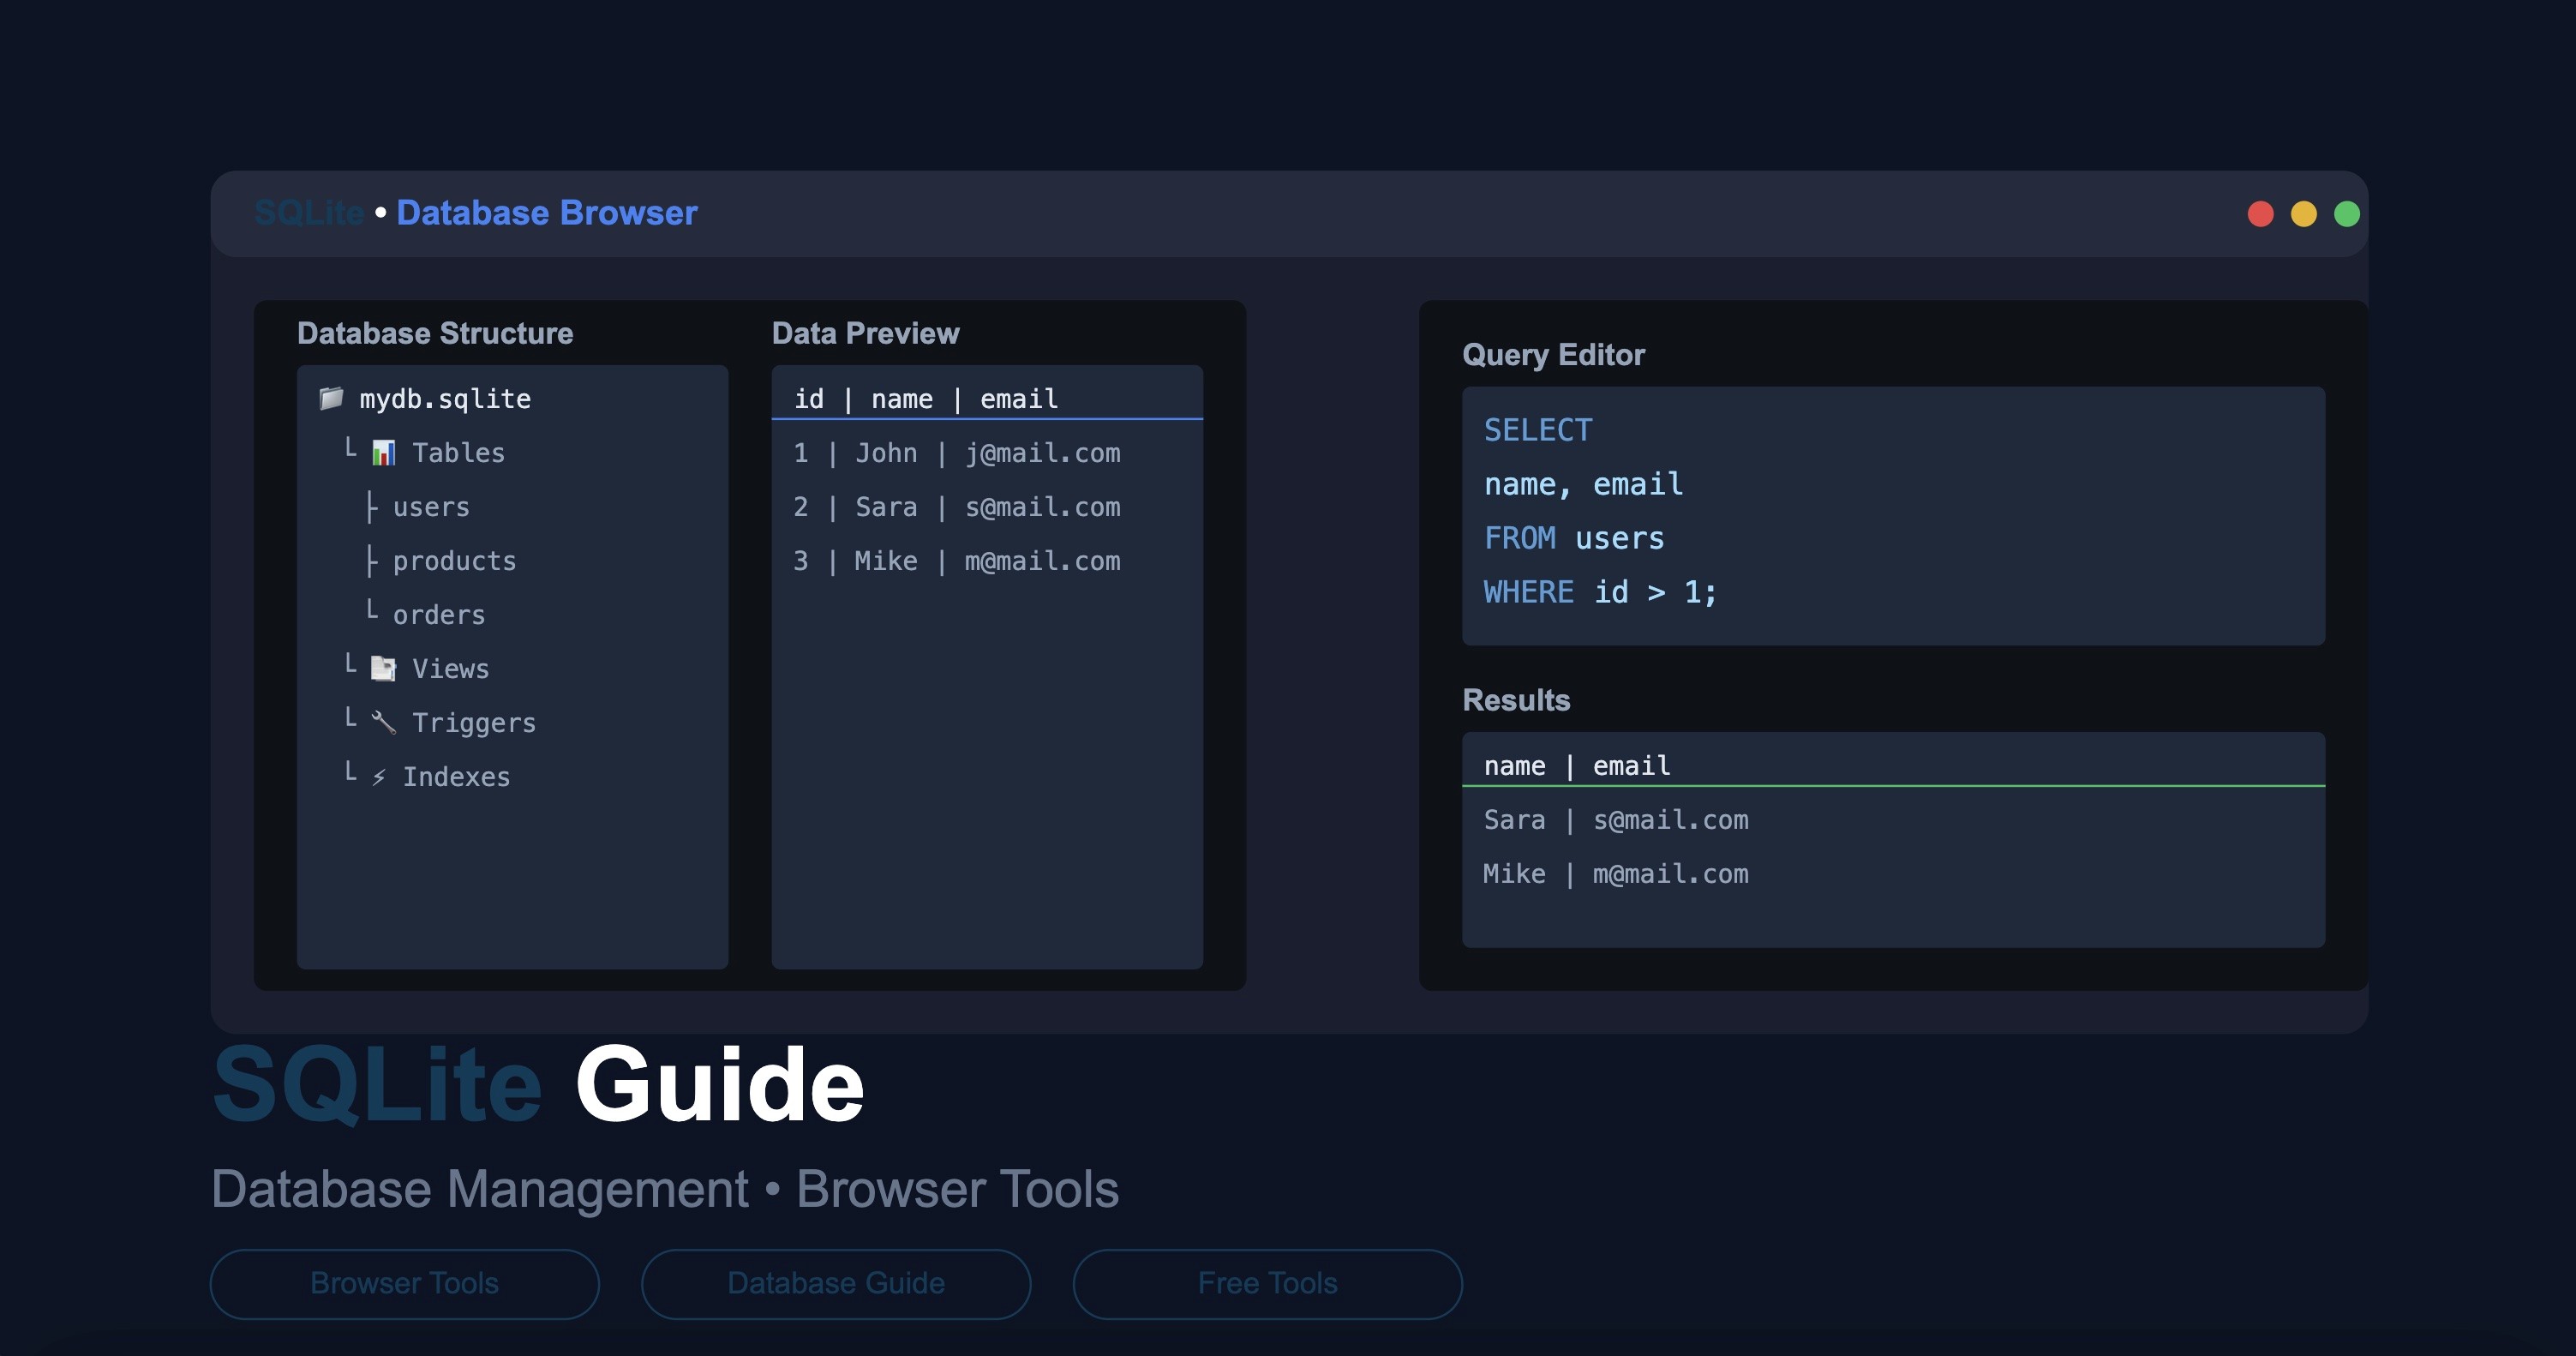Click the Free Tools button

pos(1266,1283)
